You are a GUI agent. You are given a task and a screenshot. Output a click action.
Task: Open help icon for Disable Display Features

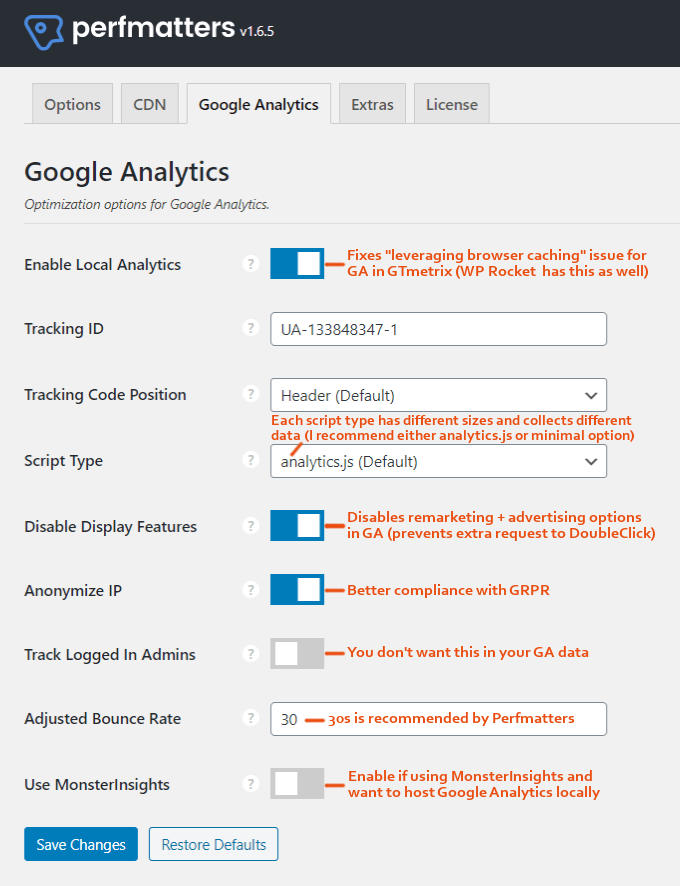tap(250, 526)
